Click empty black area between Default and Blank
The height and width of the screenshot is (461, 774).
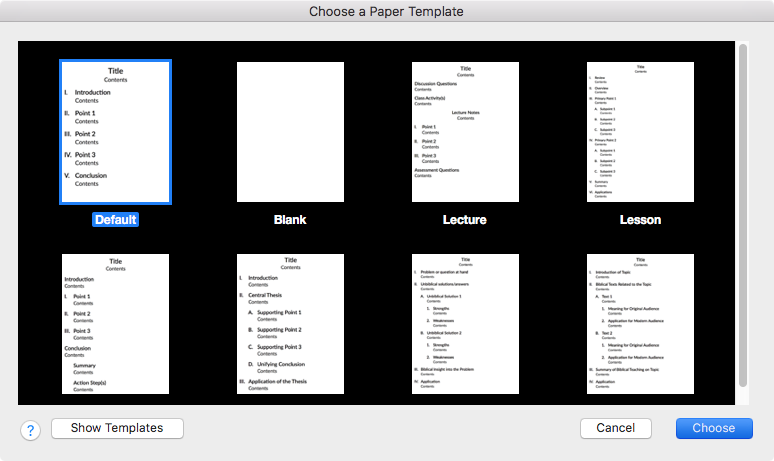click(x=204, y=131)
